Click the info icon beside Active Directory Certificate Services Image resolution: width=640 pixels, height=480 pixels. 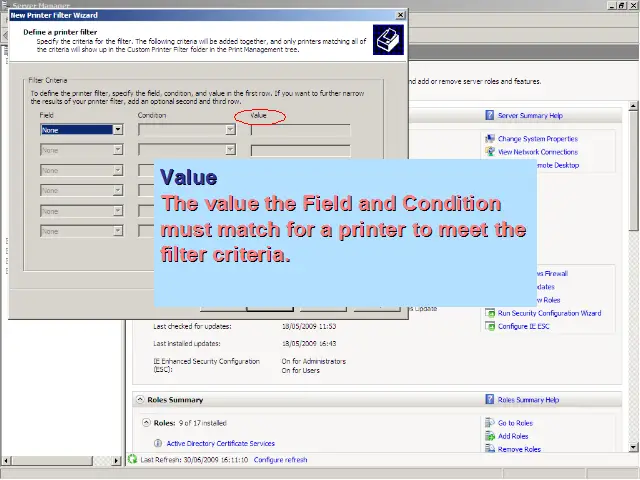158,443
